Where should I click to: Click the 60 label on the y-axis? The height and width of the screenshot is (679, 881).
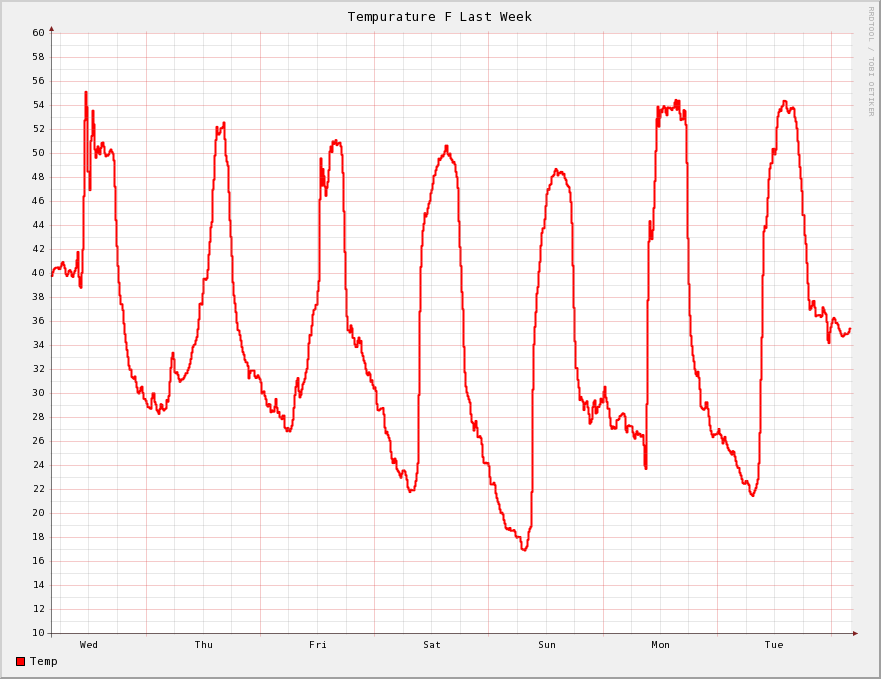[x=38, y=33]
